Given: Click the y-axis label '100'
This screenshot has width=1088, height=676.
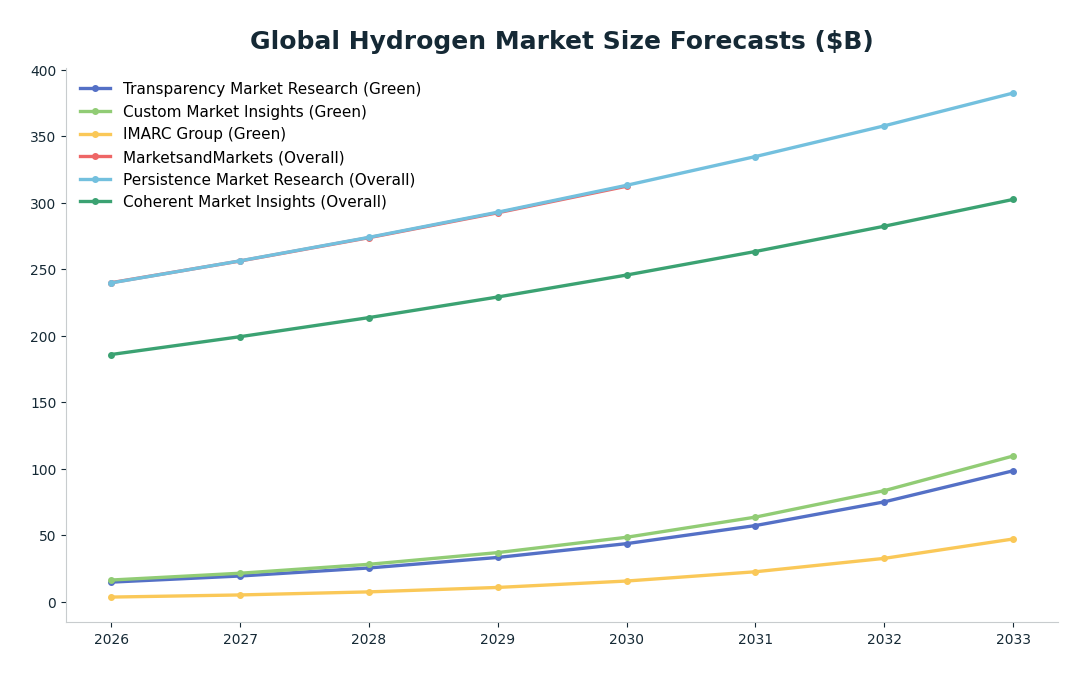Looking at the screenshot, I should point(44,470).
